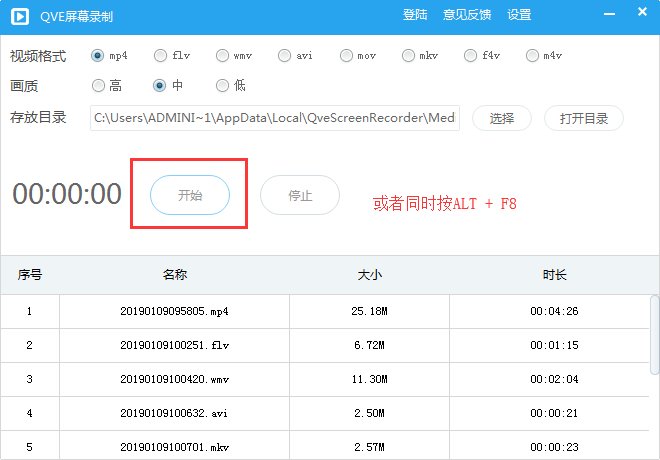Minimize the QVE recorder window

610,14
